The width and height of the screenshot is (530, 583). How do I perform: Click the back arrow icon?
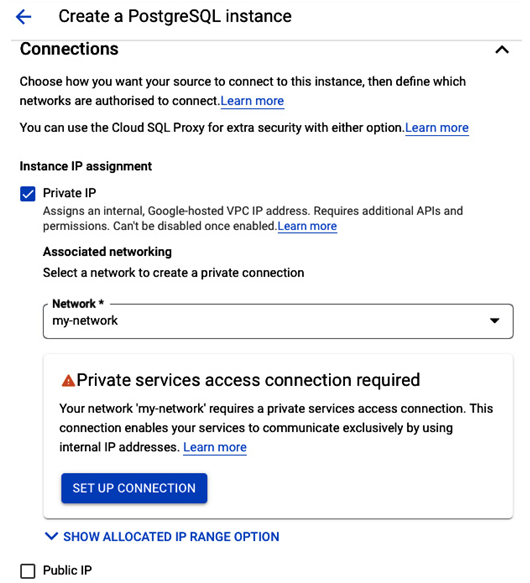pos(23,17)
